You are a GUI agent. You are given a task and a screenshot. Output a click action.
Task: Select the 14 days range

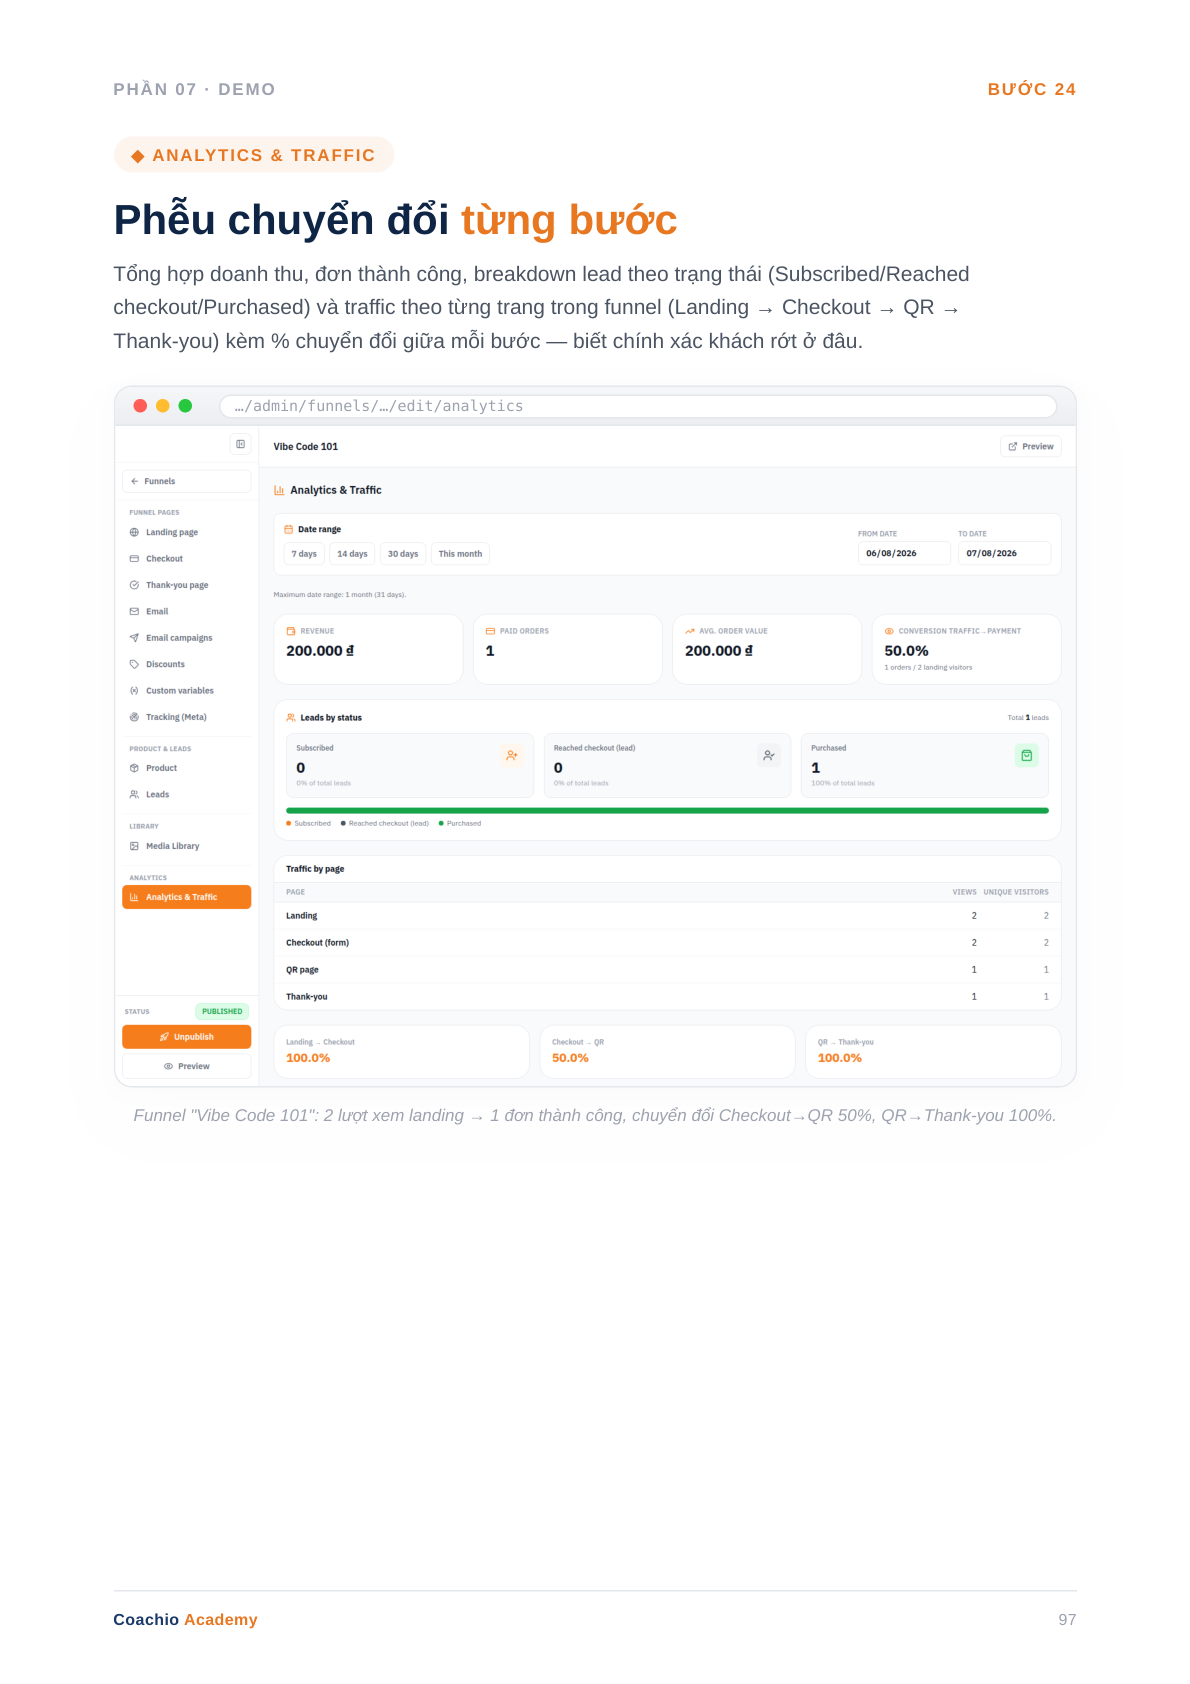click(x=352, y=554)
